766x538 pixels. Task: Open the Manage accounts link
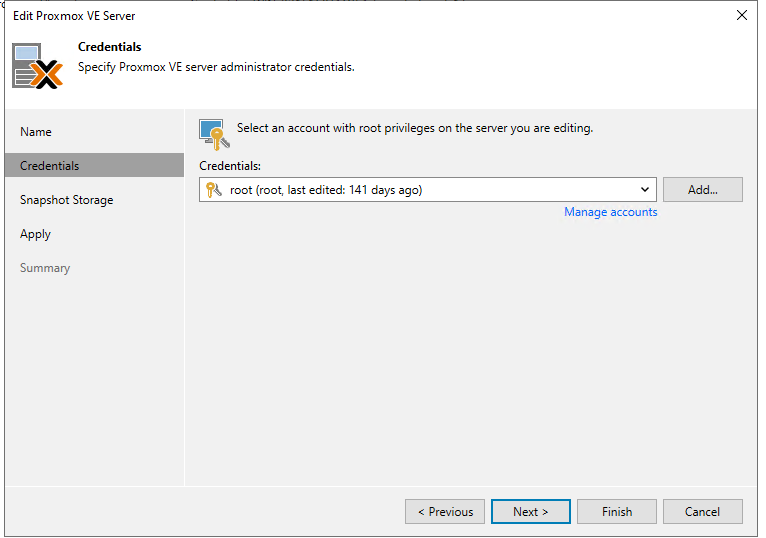610,212
